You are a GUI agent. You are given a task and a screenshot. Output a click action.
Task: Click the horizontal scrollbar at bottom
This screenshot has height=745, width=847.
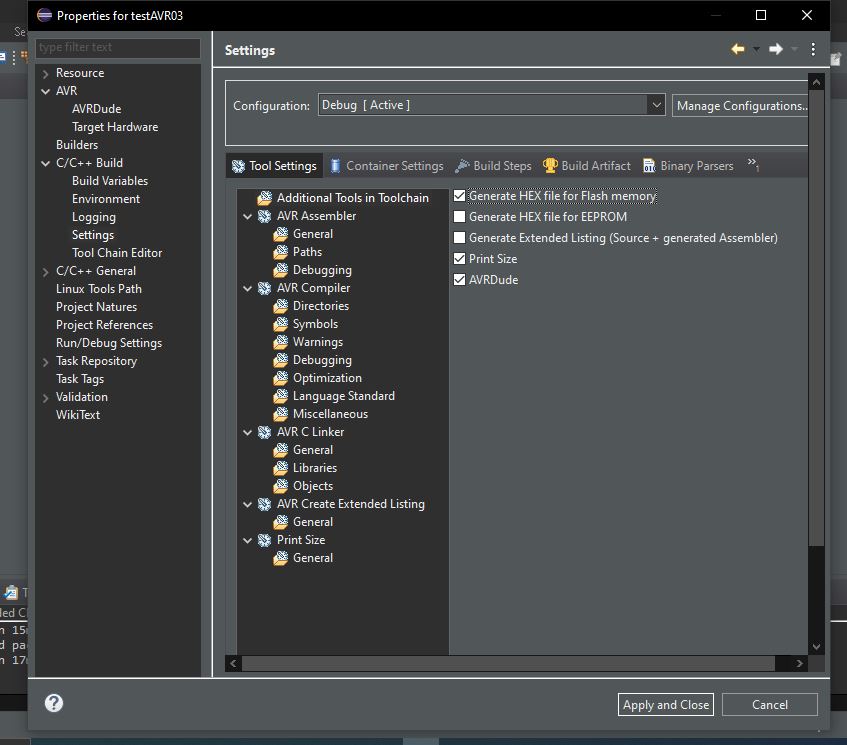click(508, 663)
